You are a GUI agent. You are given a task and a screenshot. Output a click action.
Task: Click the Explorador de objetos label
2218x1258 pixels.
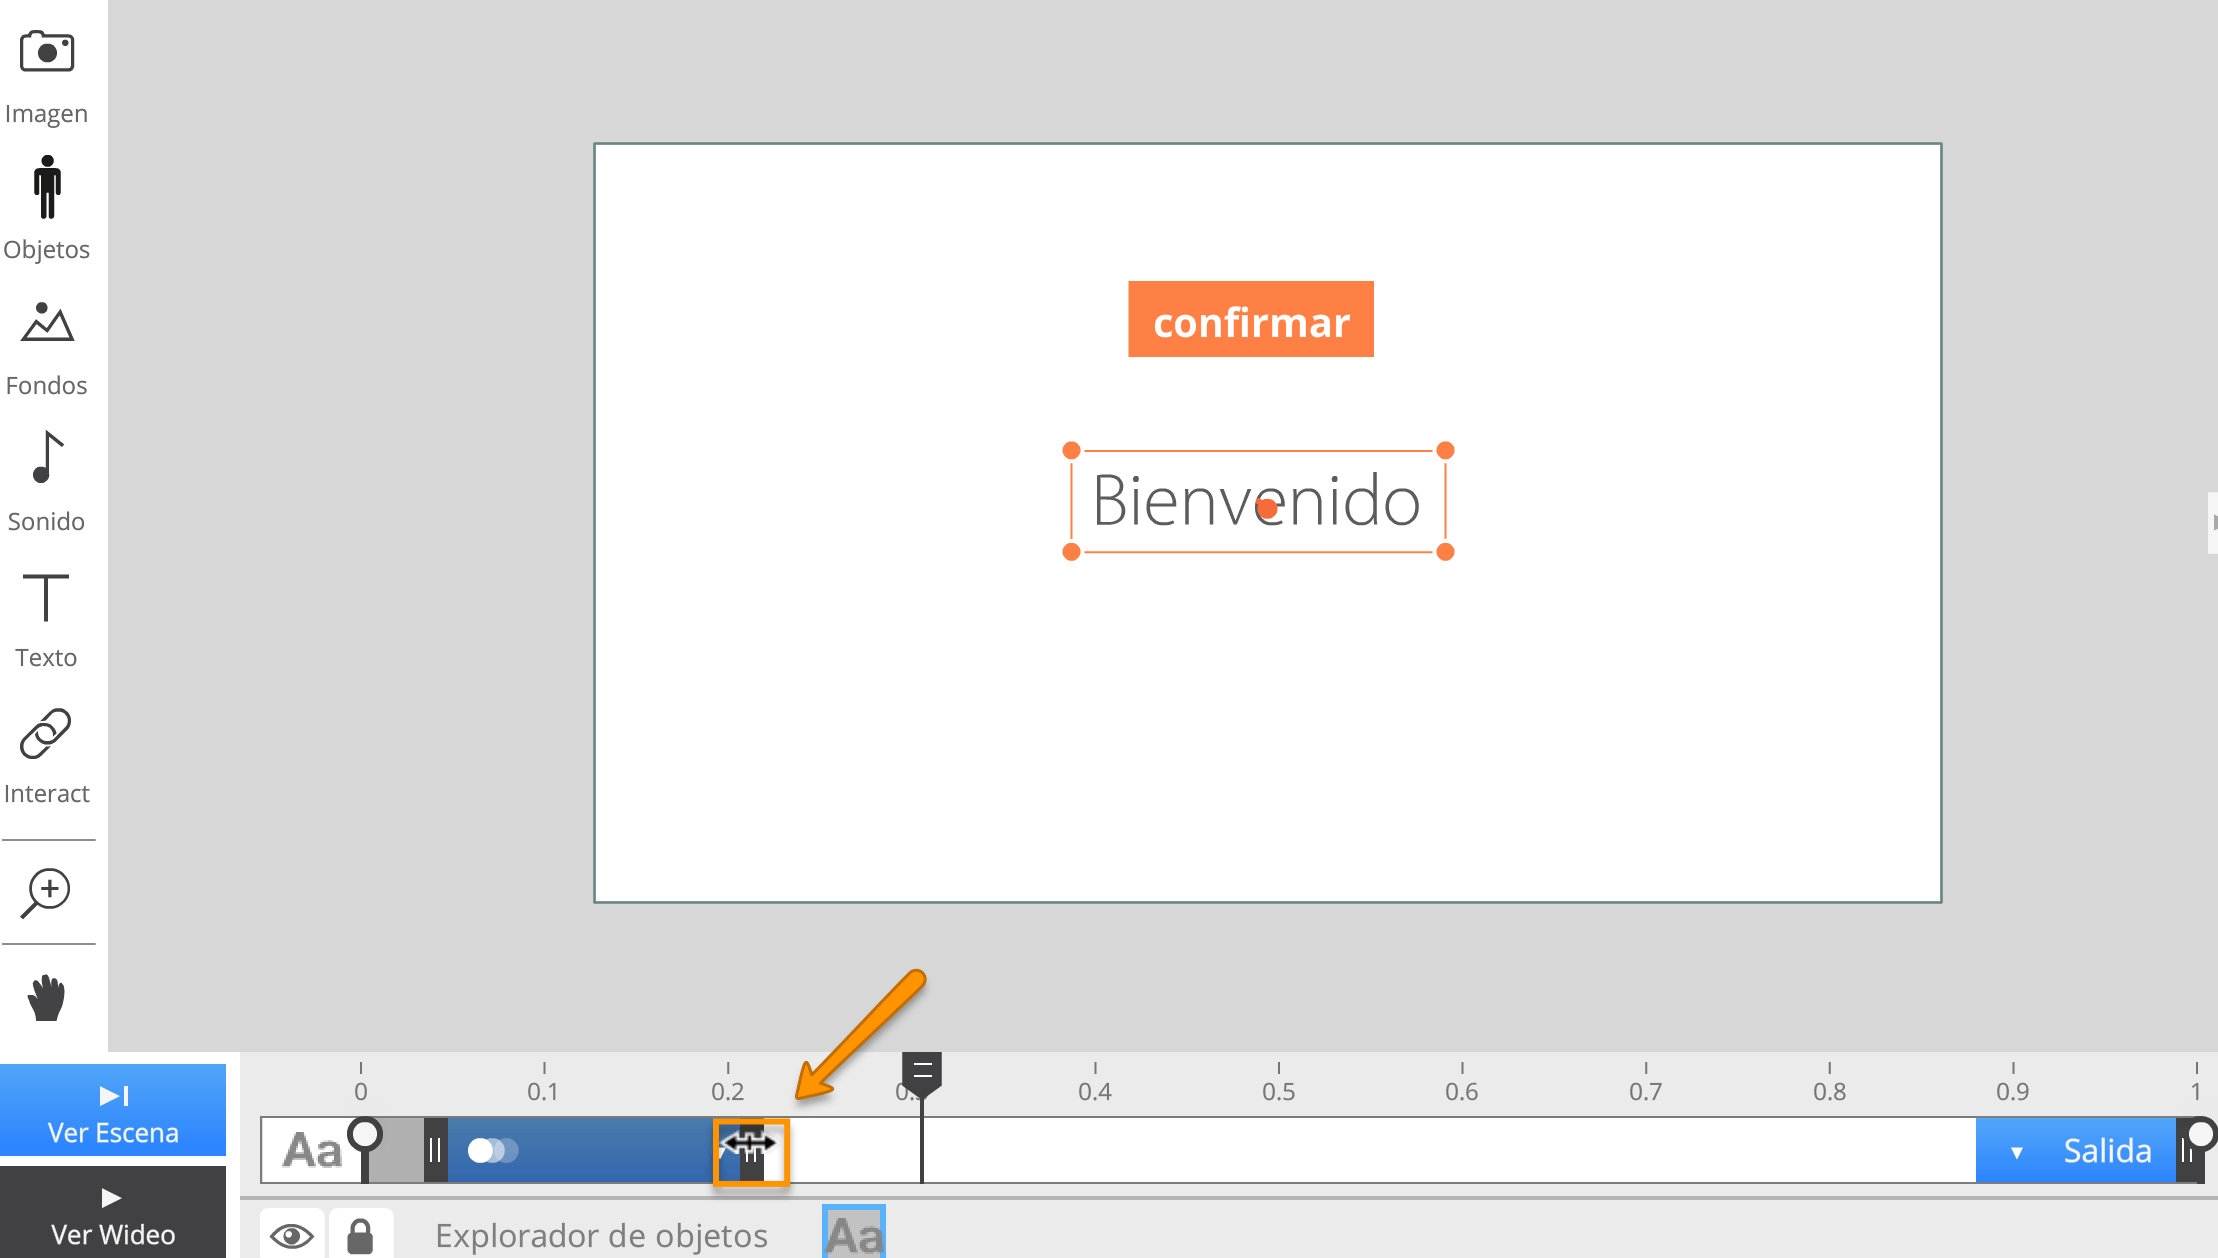click(601, 1236)
